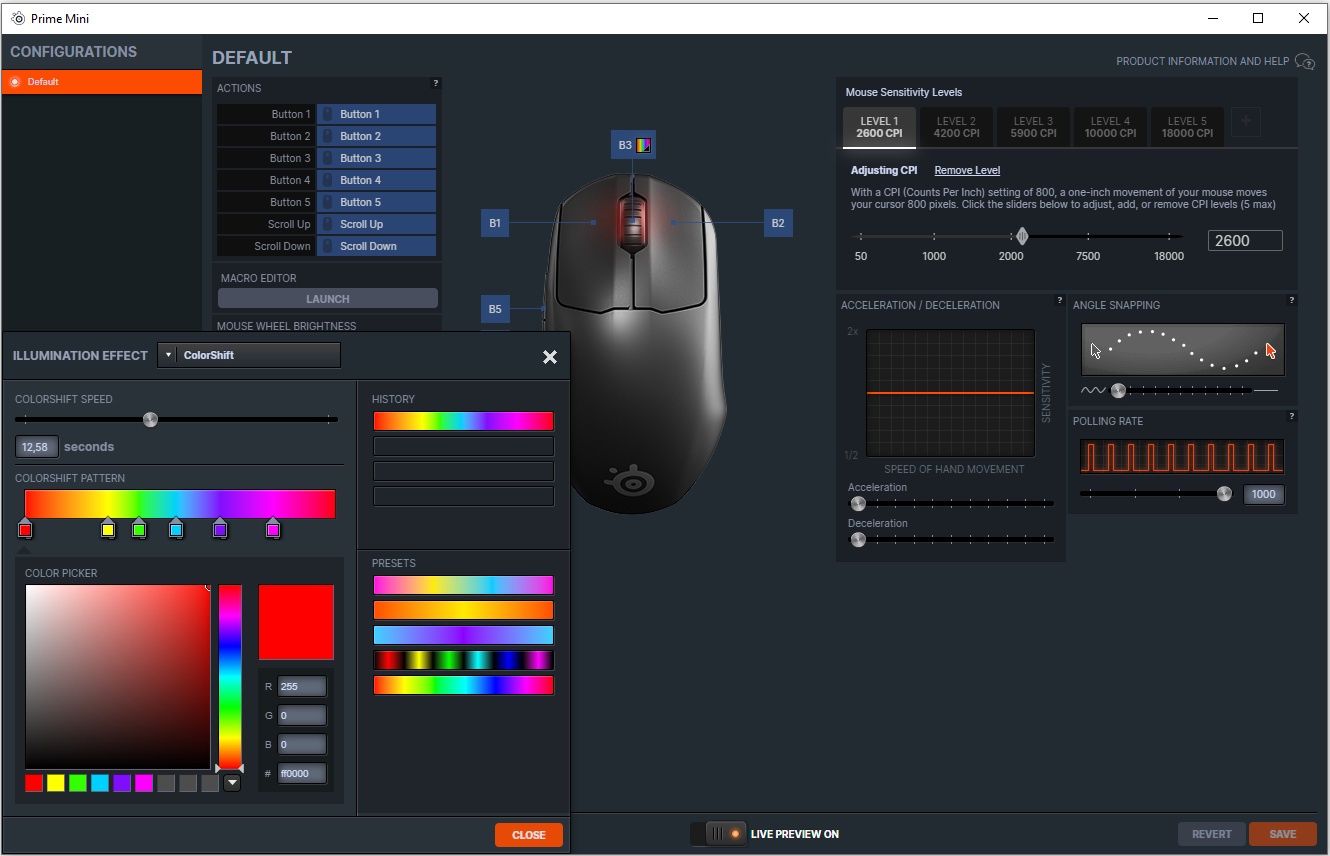Click the Polling Rate slider handle

click(1224, 493)
